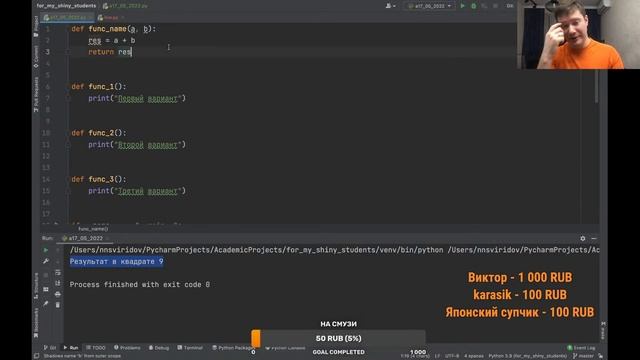The width and height of the screenshot is (640, 360).
Task: Open the Project side tool window
Action: pyautogui.click(x=36, y=27)
